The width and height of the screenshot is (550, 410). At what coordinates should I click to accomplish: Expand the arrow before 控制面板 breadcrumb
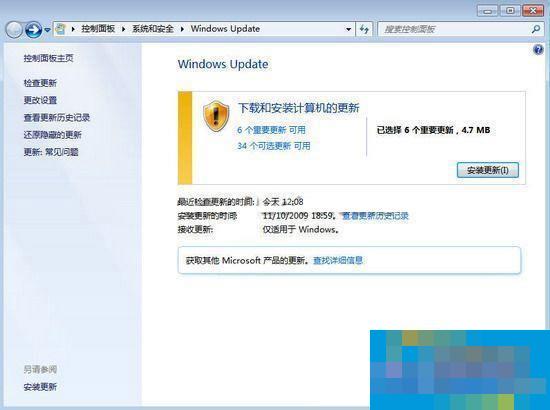pos(73,29)
